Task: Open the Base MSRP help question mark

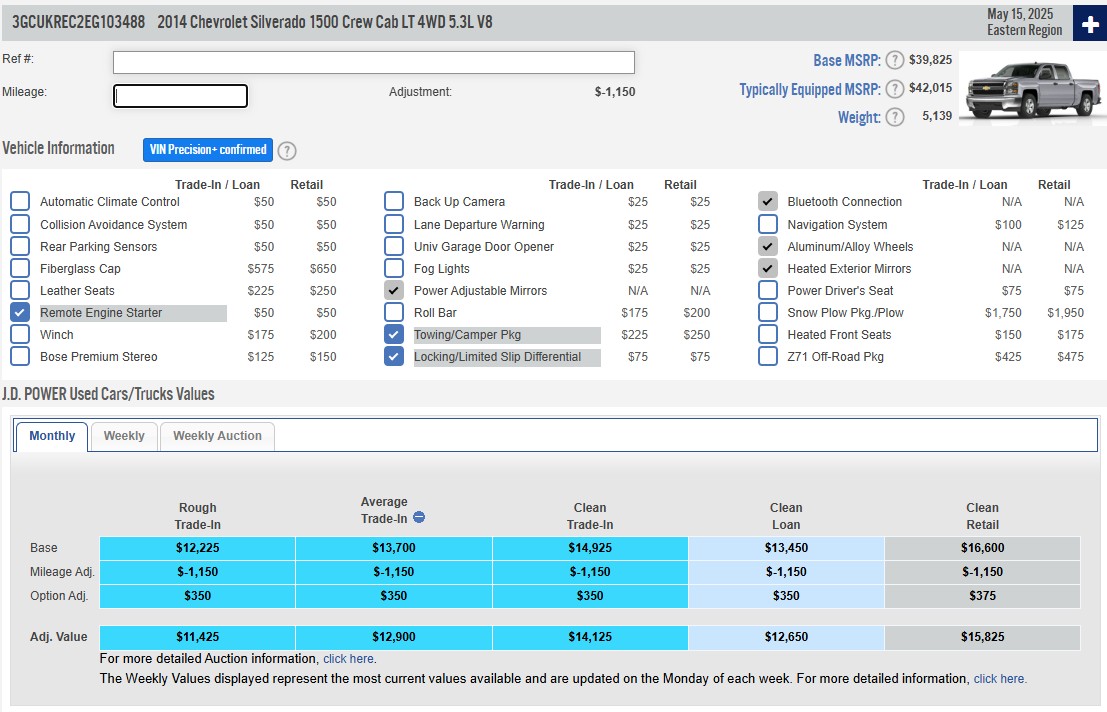Action: (x=894, y=60)
